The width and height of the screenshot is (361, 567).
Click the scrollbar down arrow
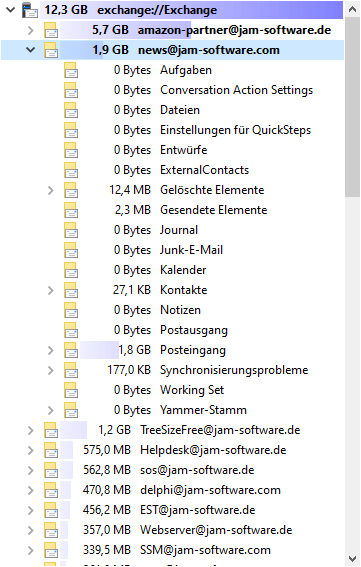coord(353,559)
